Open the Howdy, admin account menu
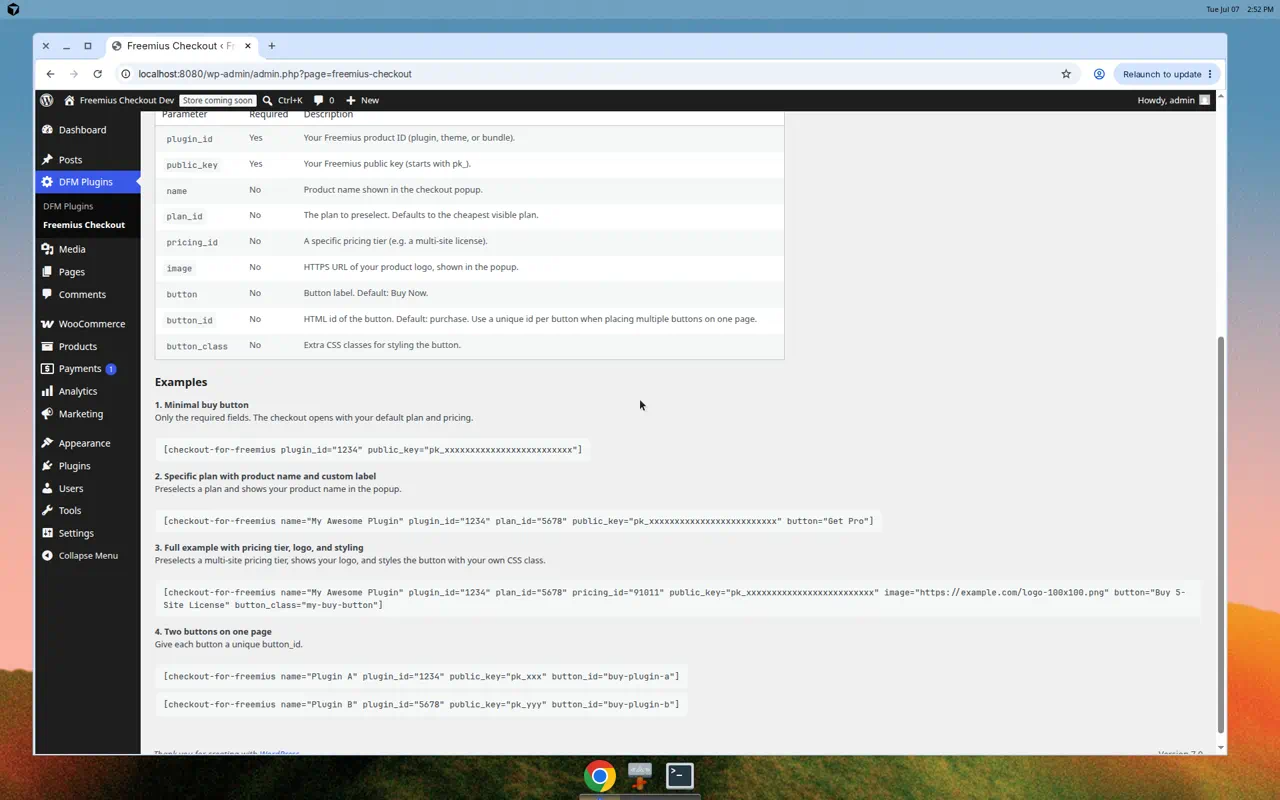This screenshot has width=1280, height=800. pos(1174,100)
